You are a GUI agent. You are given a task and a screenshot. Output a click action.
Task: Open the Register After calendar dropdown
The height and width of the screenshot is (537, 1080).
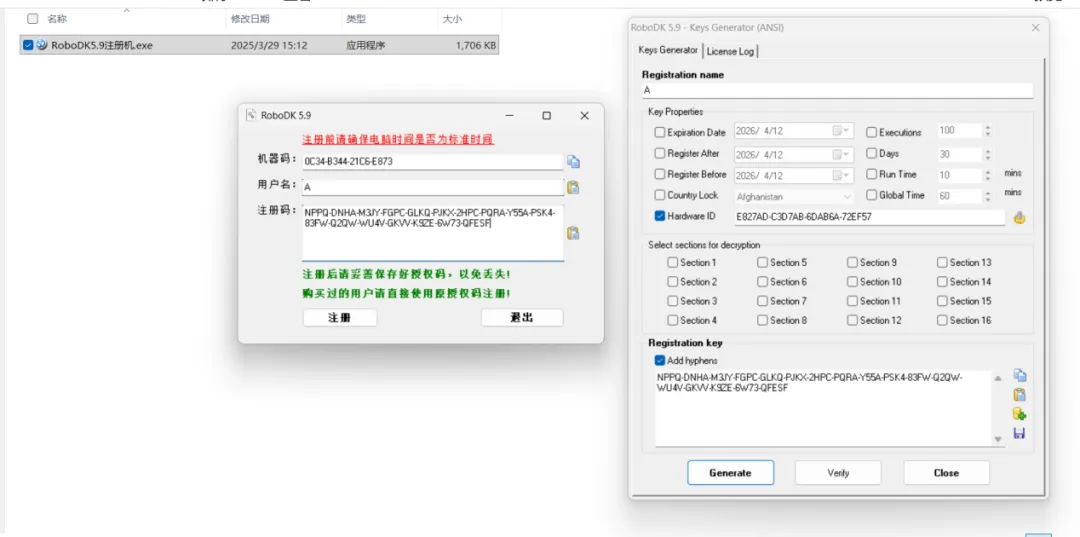(842, 154)
